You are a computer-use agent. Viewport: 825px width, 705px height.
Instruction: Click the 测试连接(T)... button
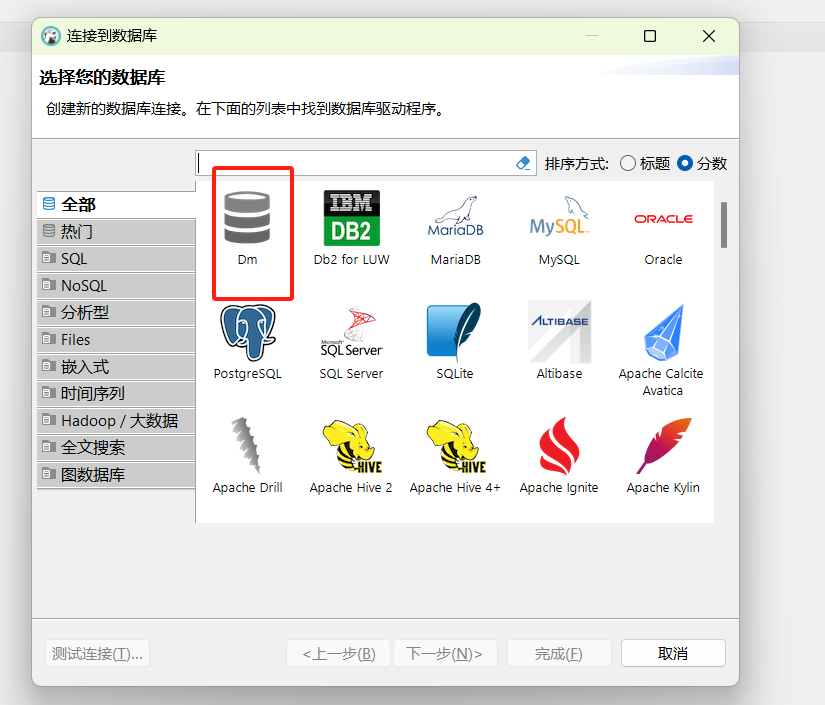[97, 653]
